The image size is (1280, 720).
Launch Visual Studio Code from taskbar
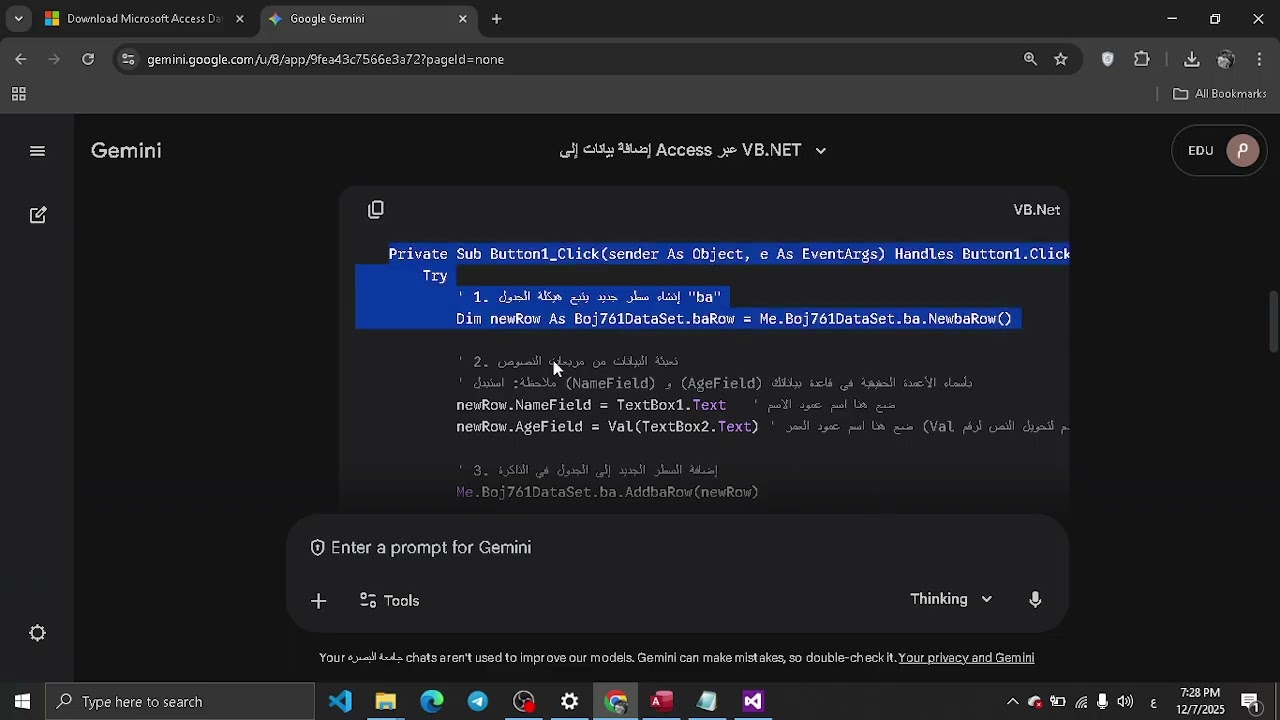340,702
